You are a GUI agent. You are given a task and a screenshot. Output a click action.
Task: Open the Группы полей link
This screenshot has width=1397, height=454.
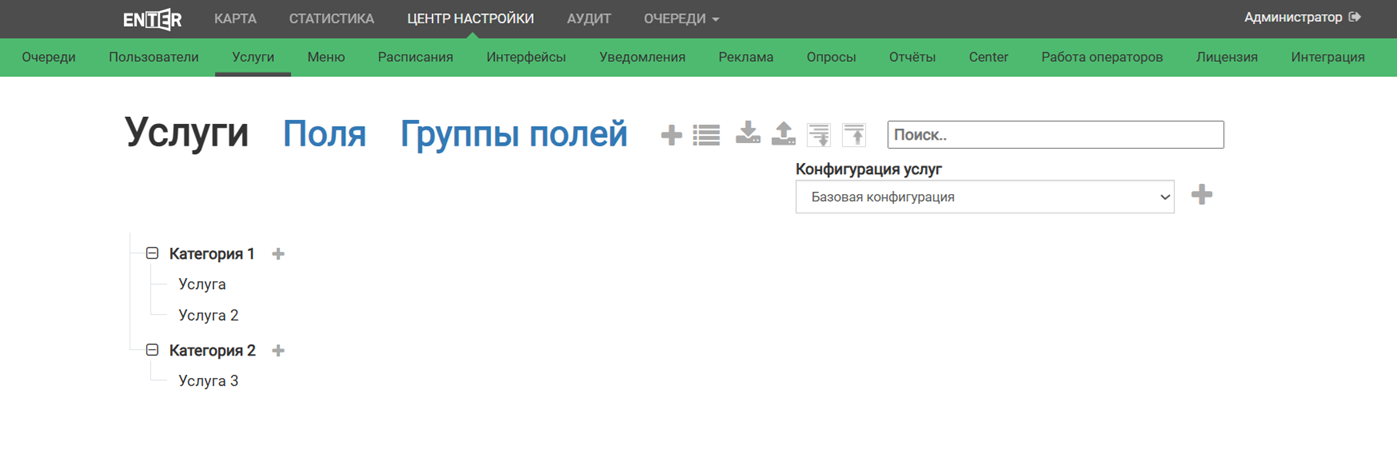pos(513,134)
